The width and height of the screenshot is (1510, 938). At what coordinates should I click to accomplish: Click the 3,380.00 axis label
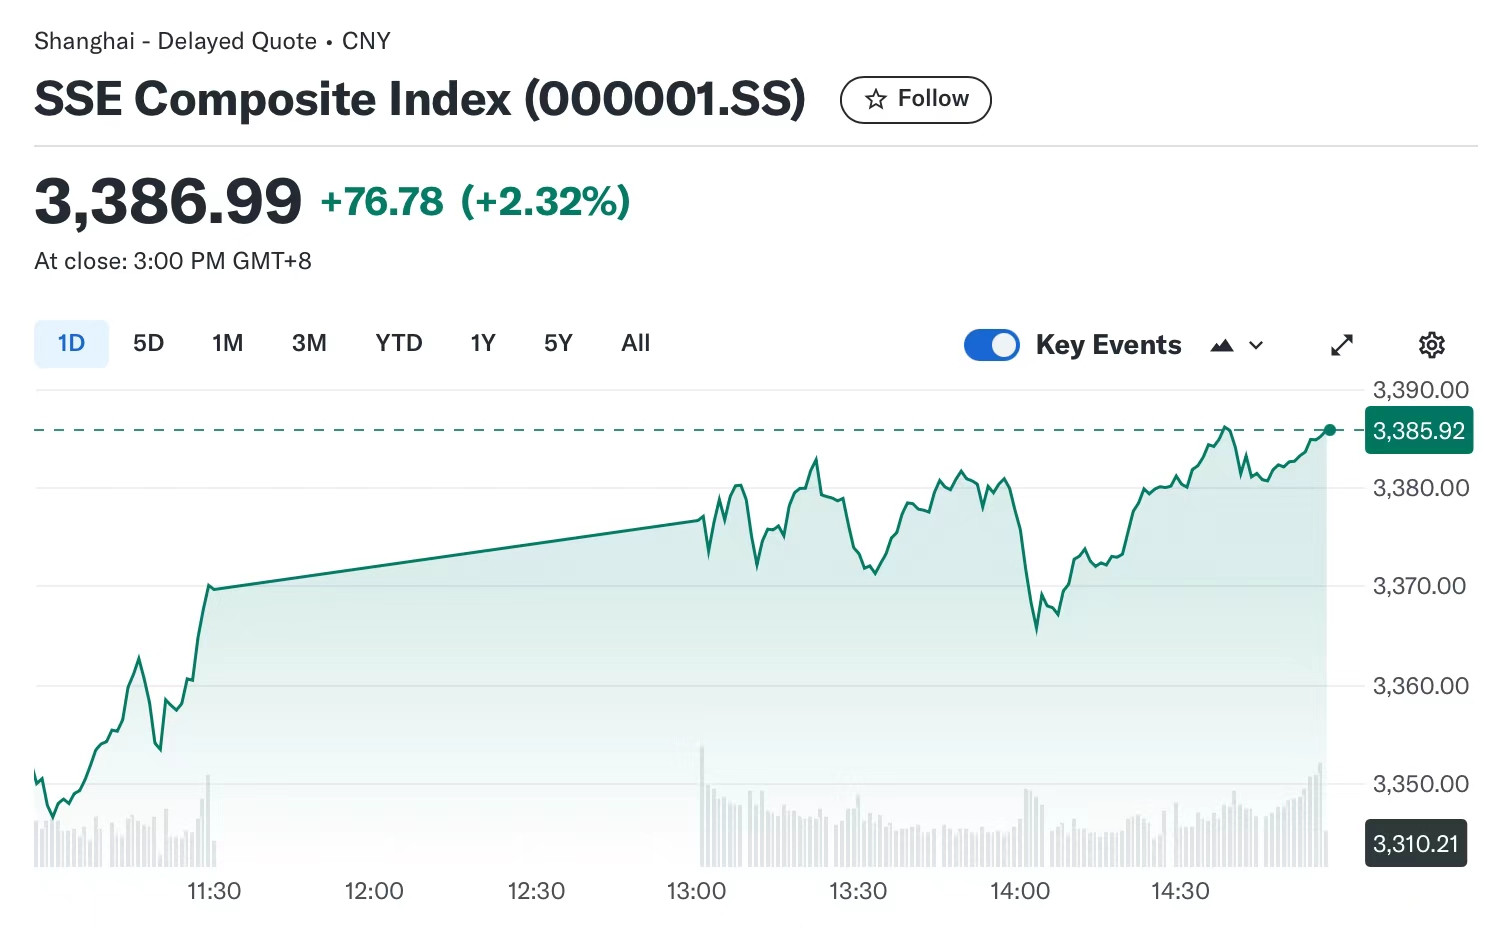(1421, 488)
